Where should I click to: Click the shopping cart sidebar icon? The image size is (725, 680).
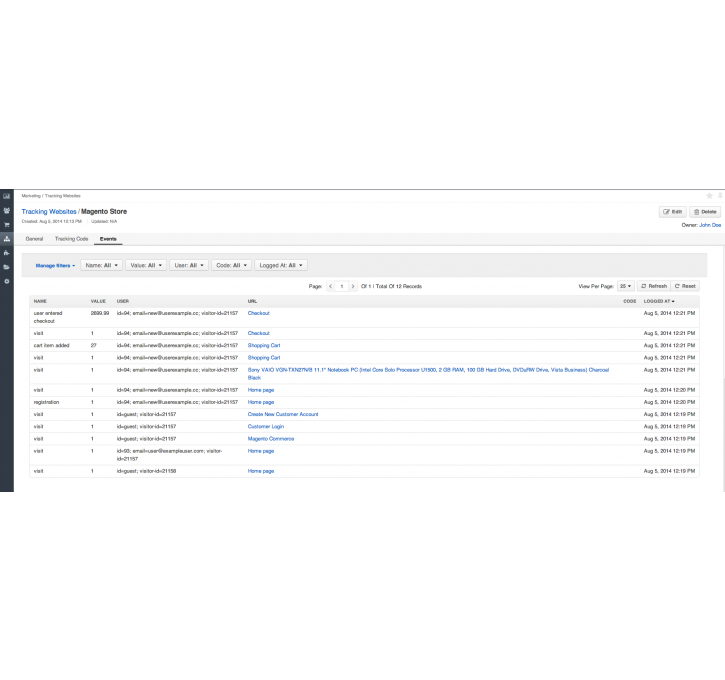click(x=6, y=225)
